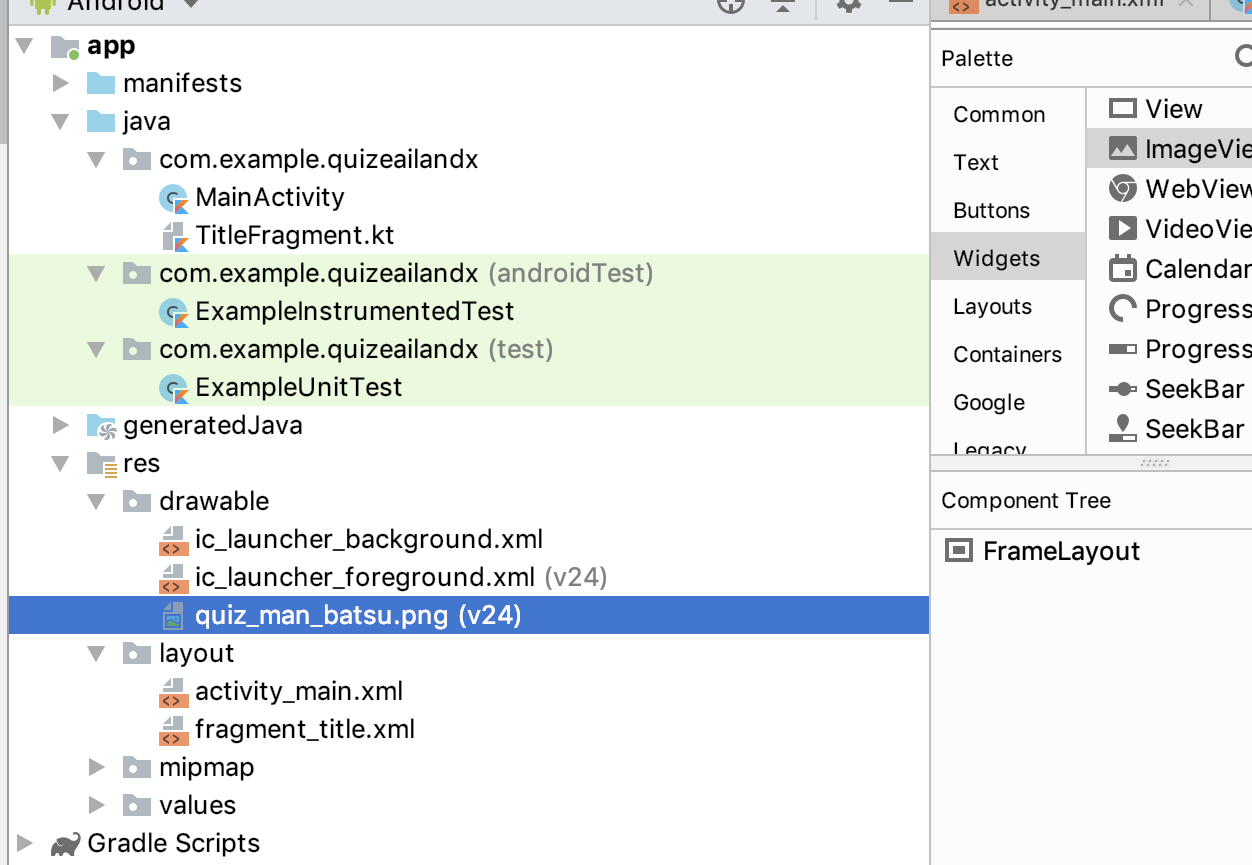Click the generatedJava folder icon
This screenshot has height=865, width=1252.
[101, 426]
